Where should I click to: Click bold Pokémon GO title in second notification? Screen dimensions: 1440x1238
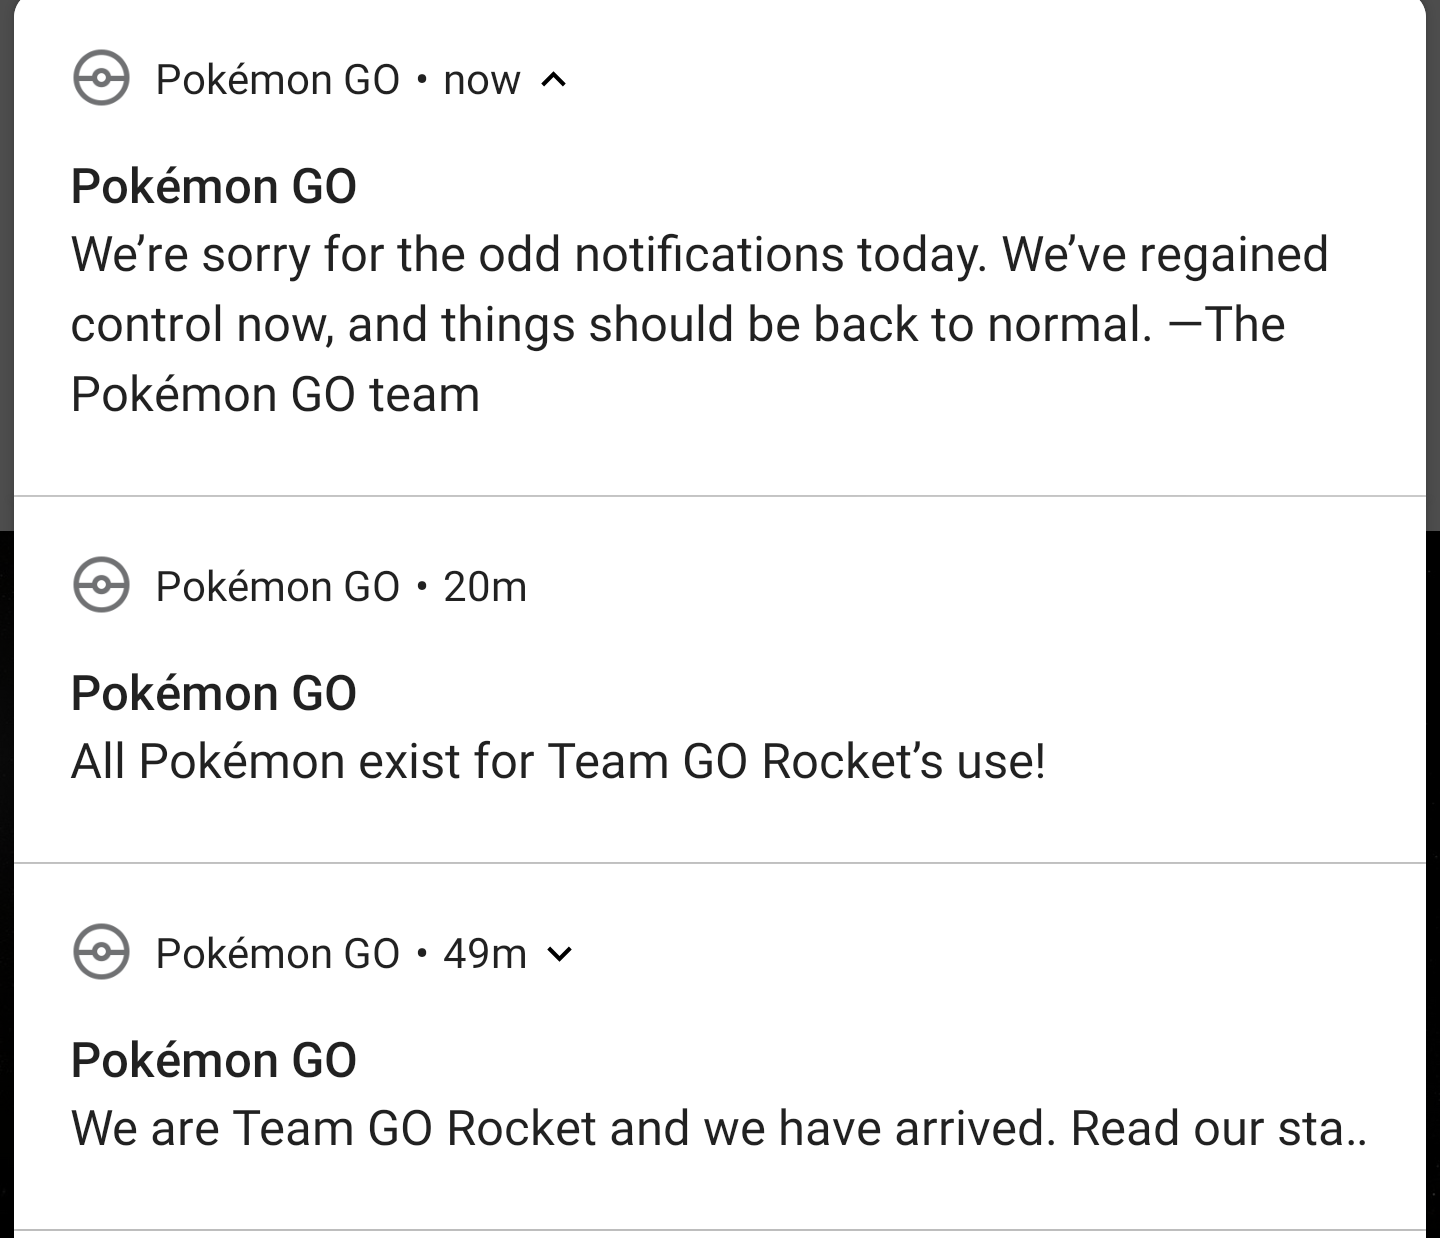pyautogui.click(x=213, y=694)
